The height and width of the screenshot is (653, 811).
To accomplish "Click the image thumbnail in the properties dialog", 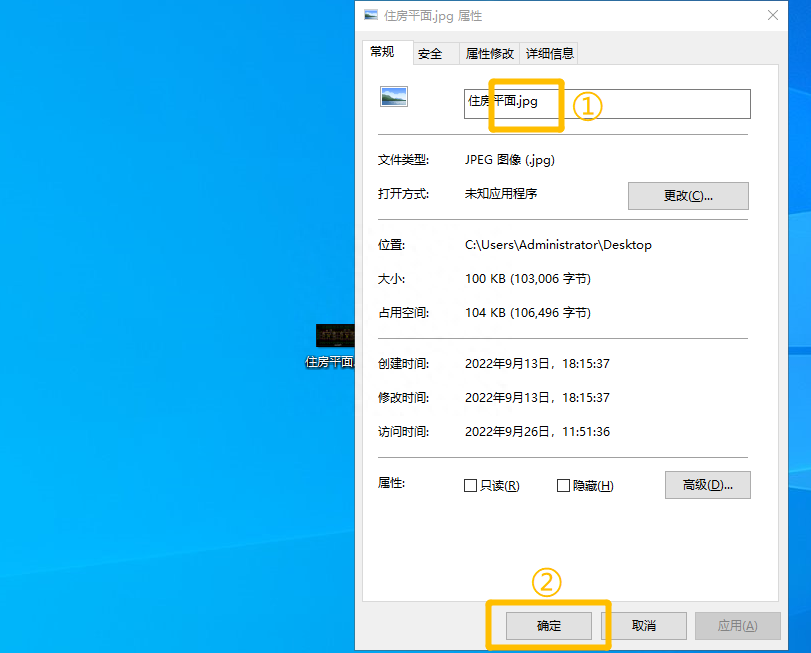I will pyautogui.click(x=396, y=96).
